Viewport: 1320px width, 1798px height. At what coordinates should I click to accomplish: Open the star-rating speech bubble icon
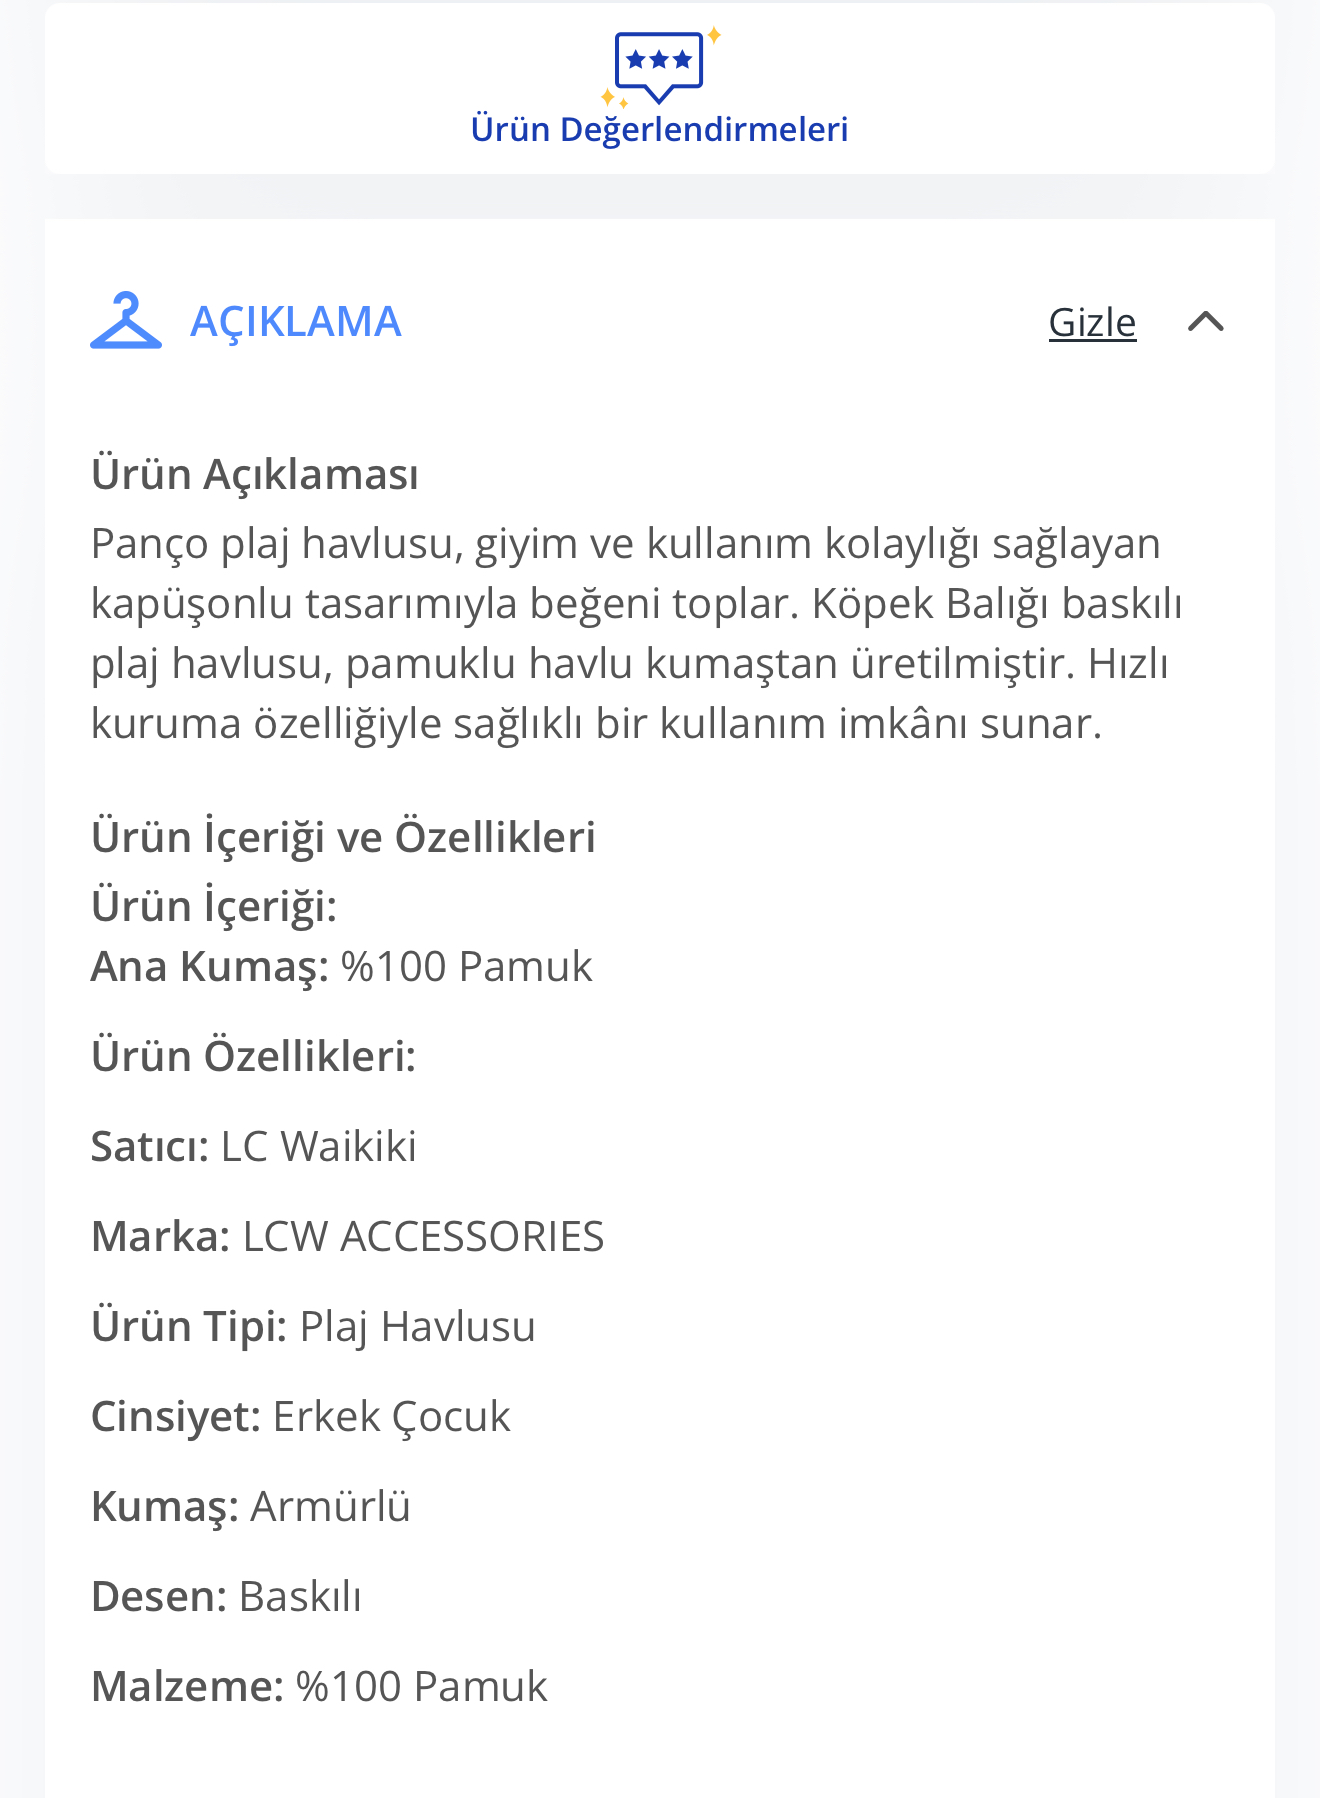point(659,66)
